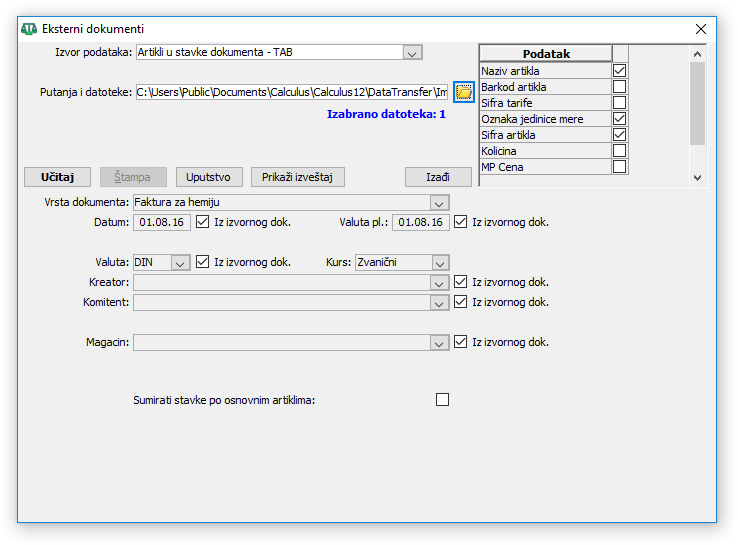Expand the Kurs dropdown
Viewport: 738px width, 545px height.
coord(440,263)
